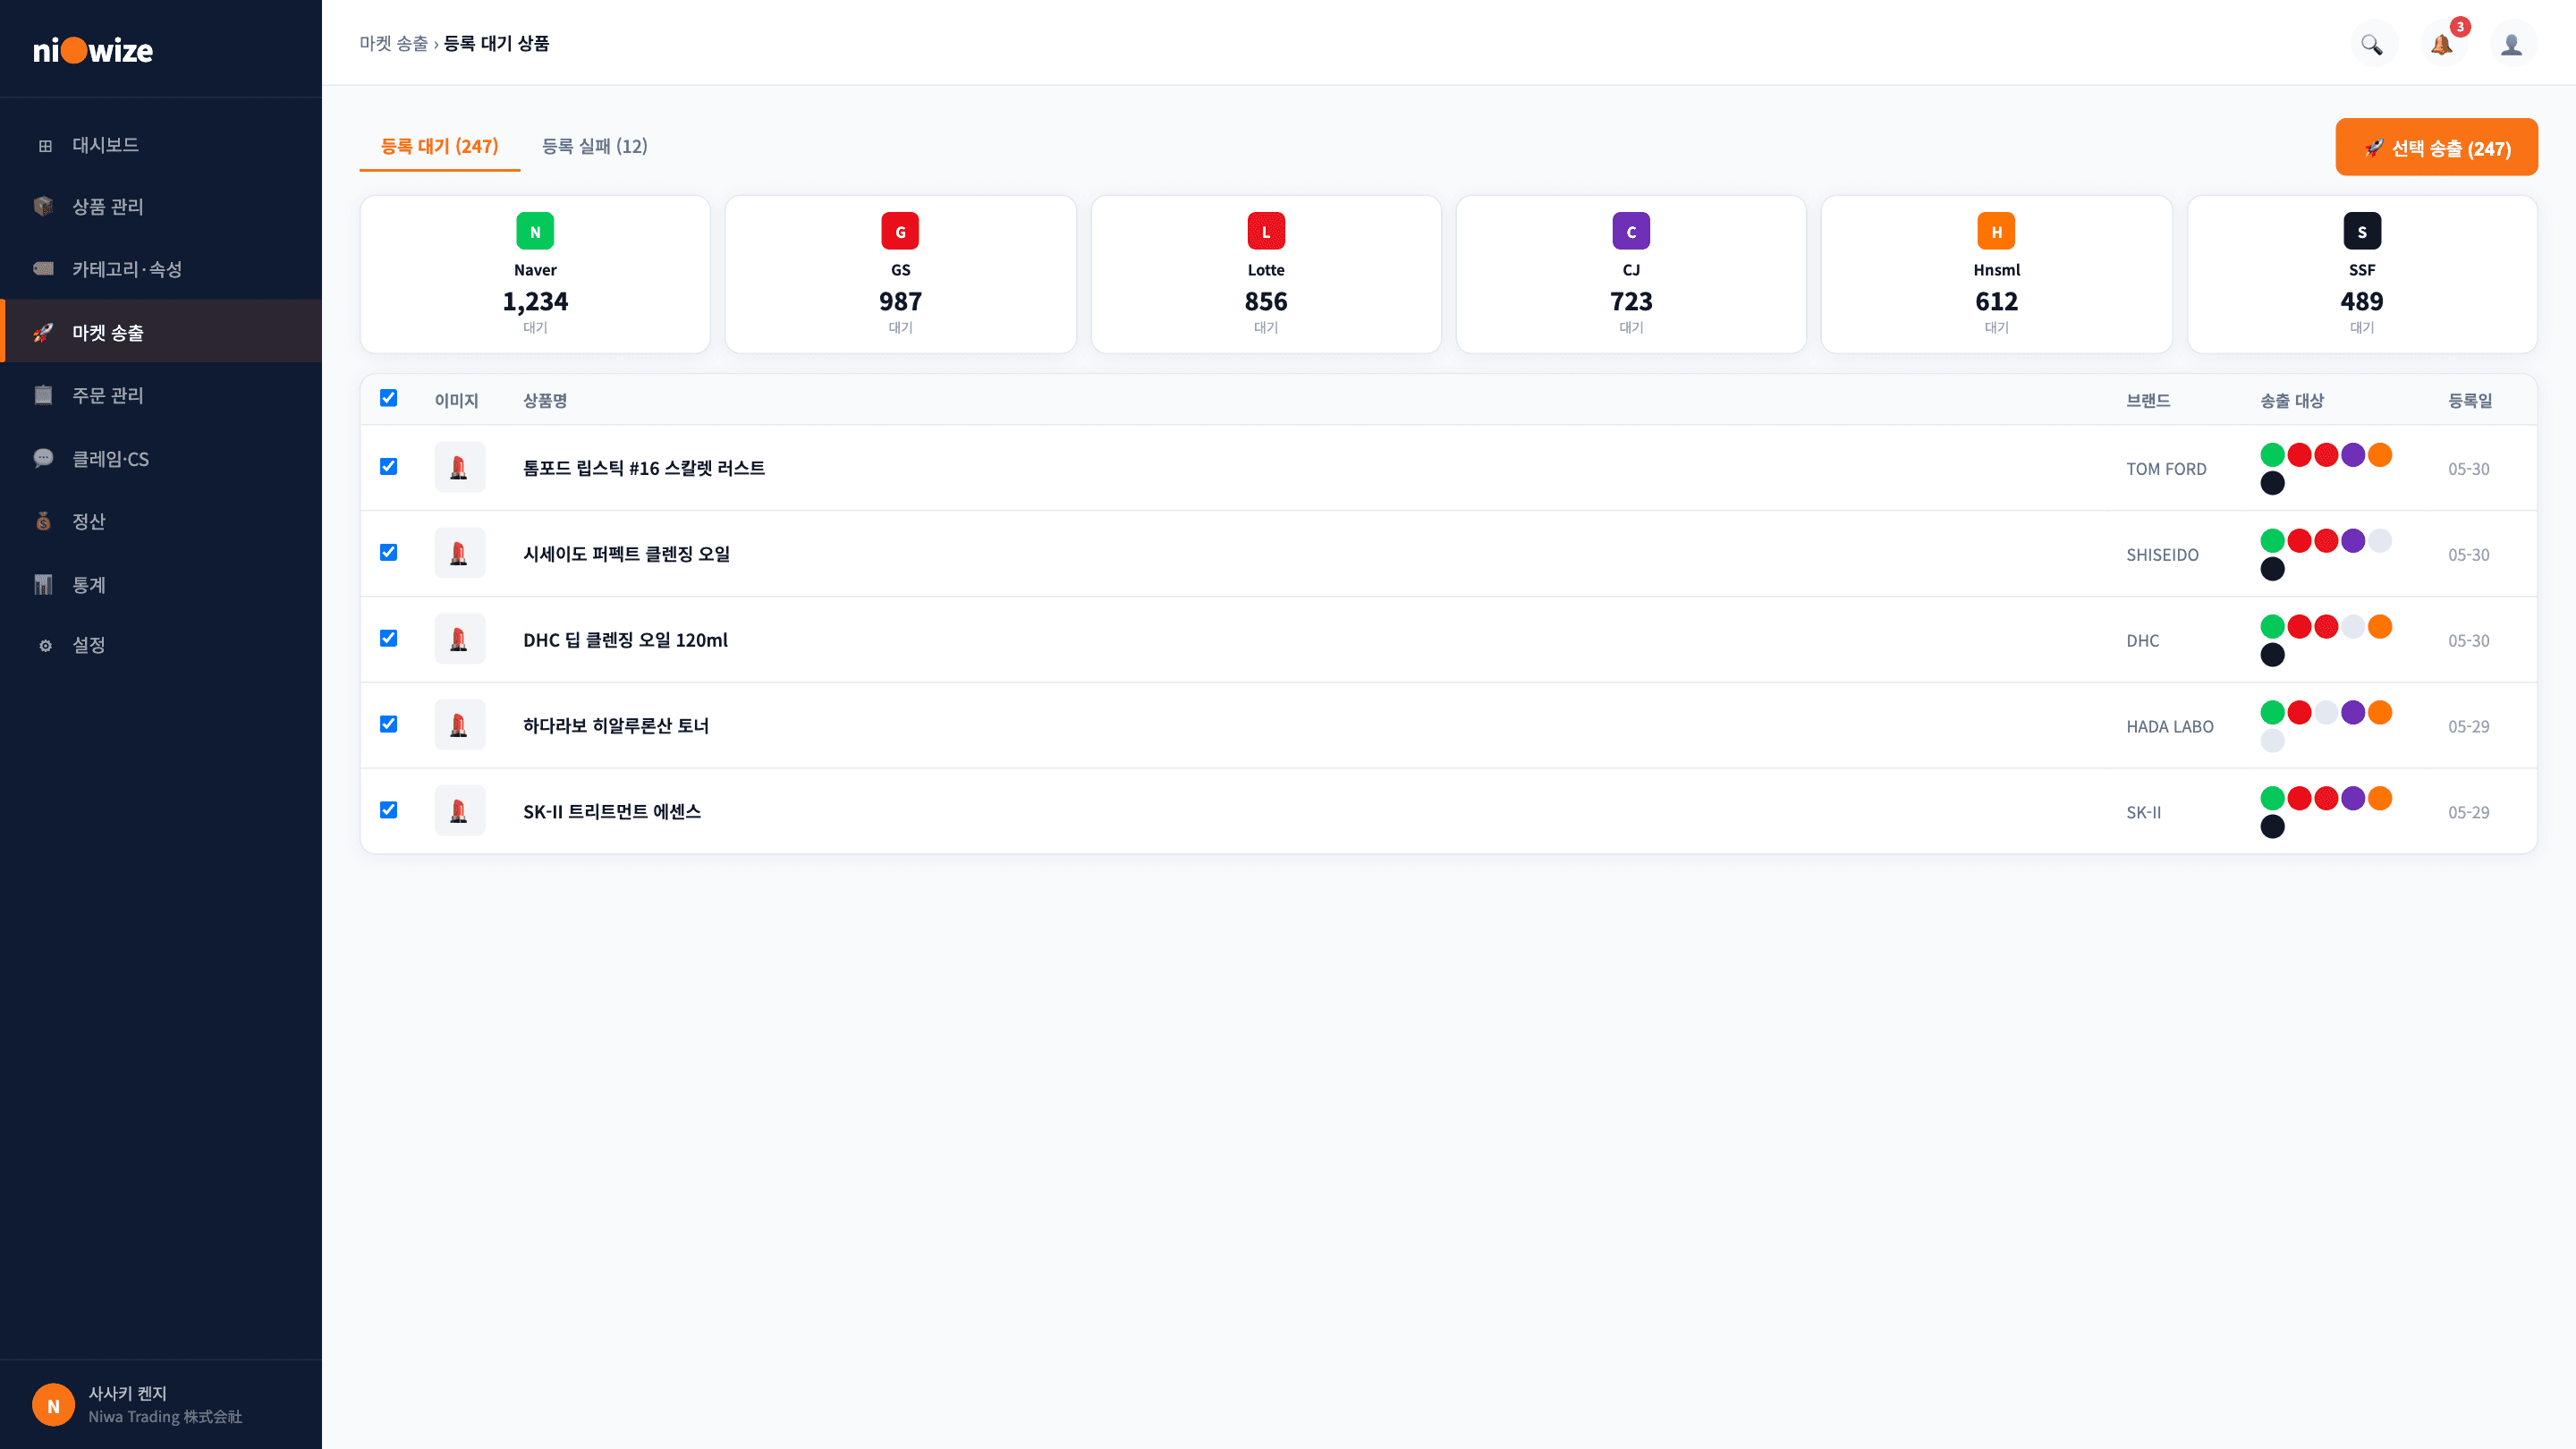Click the SSF 489 count

click(2362, 301)
